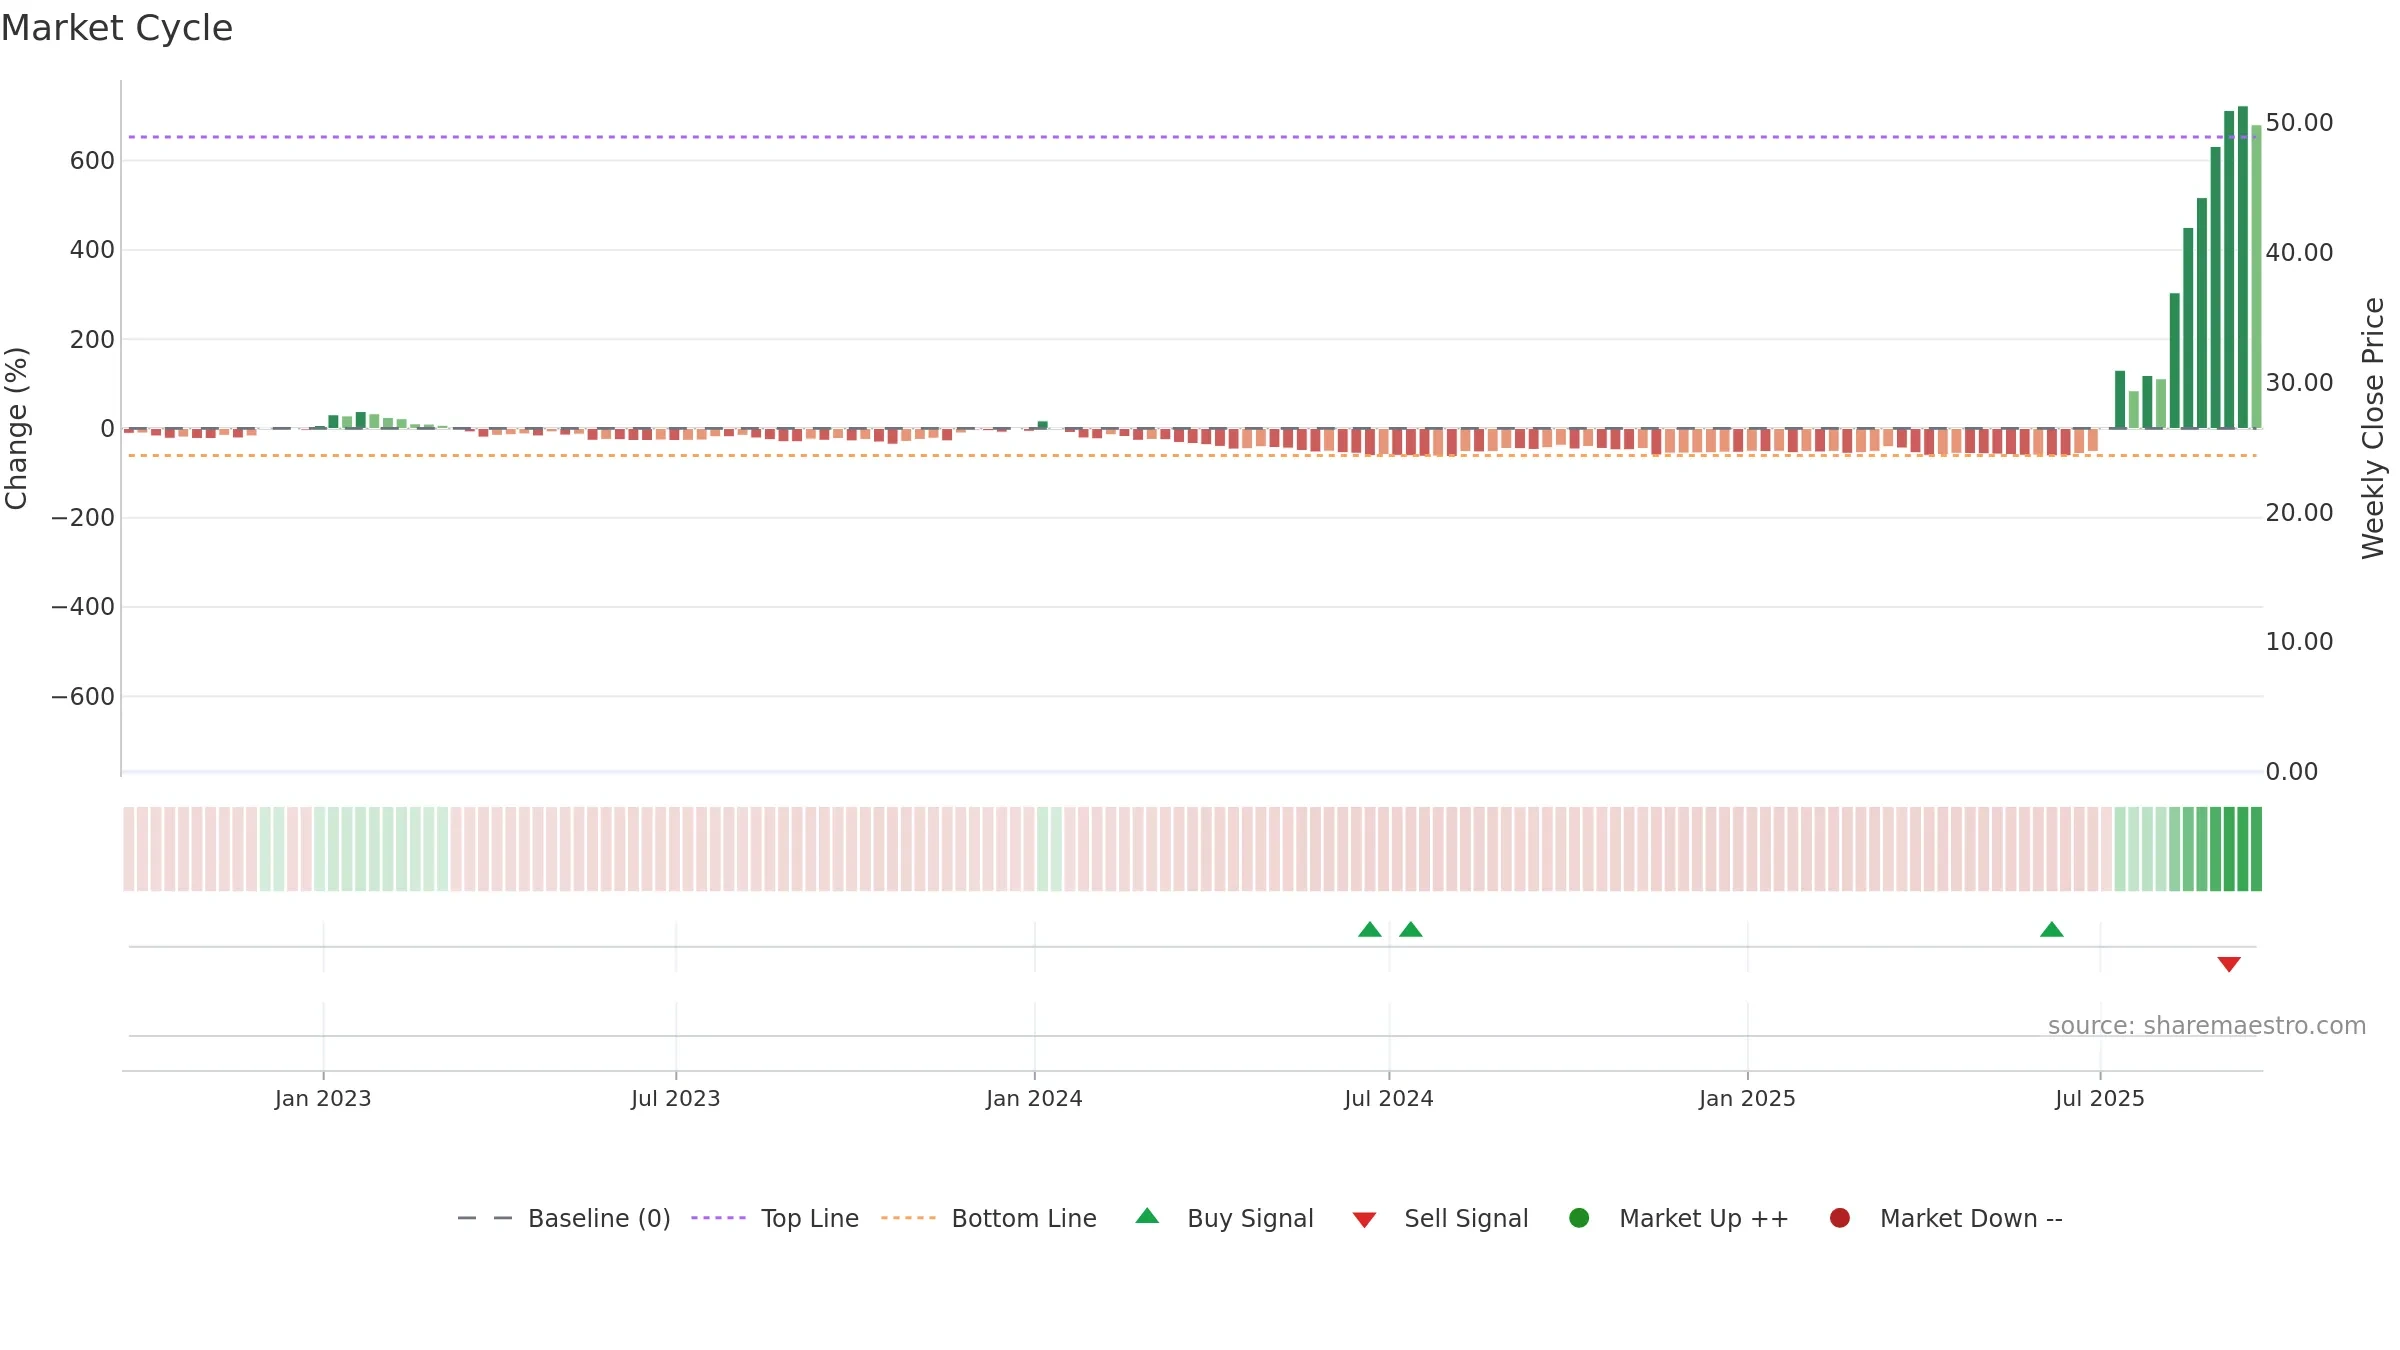Click the 600 tick on left axis
The height and width of the screenshot is (1350, 2400).
tap(92, 161)
